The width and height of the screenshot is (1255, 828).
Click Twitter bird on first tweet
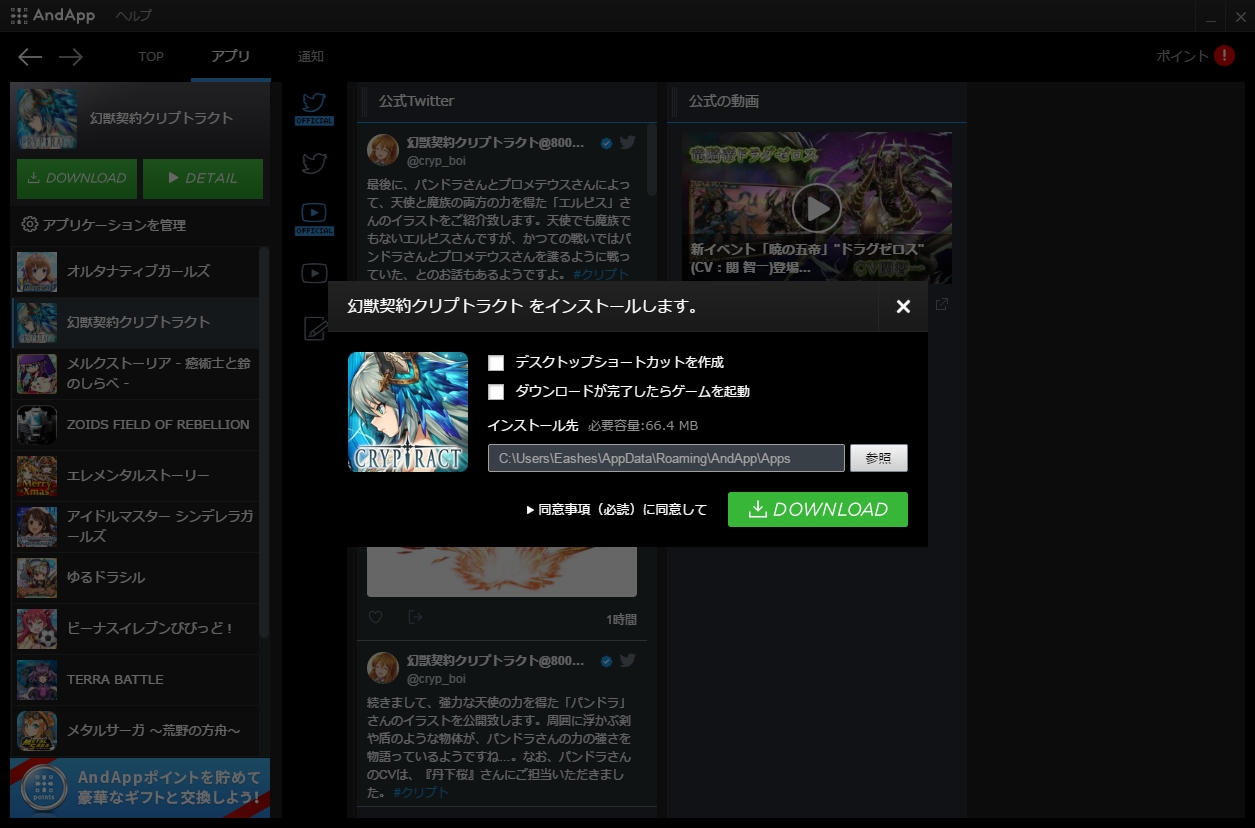628,143
